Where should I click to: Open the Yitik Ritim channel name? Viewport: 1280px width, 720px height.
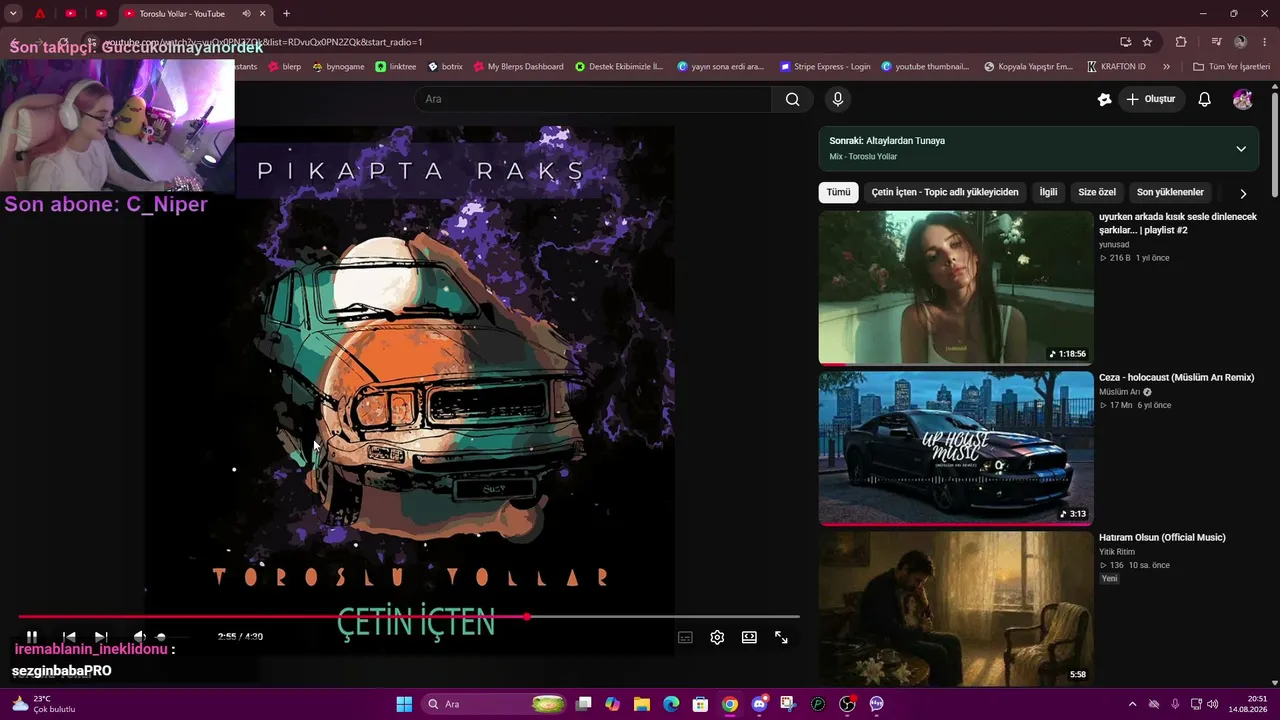click(x=1117, y=552)
